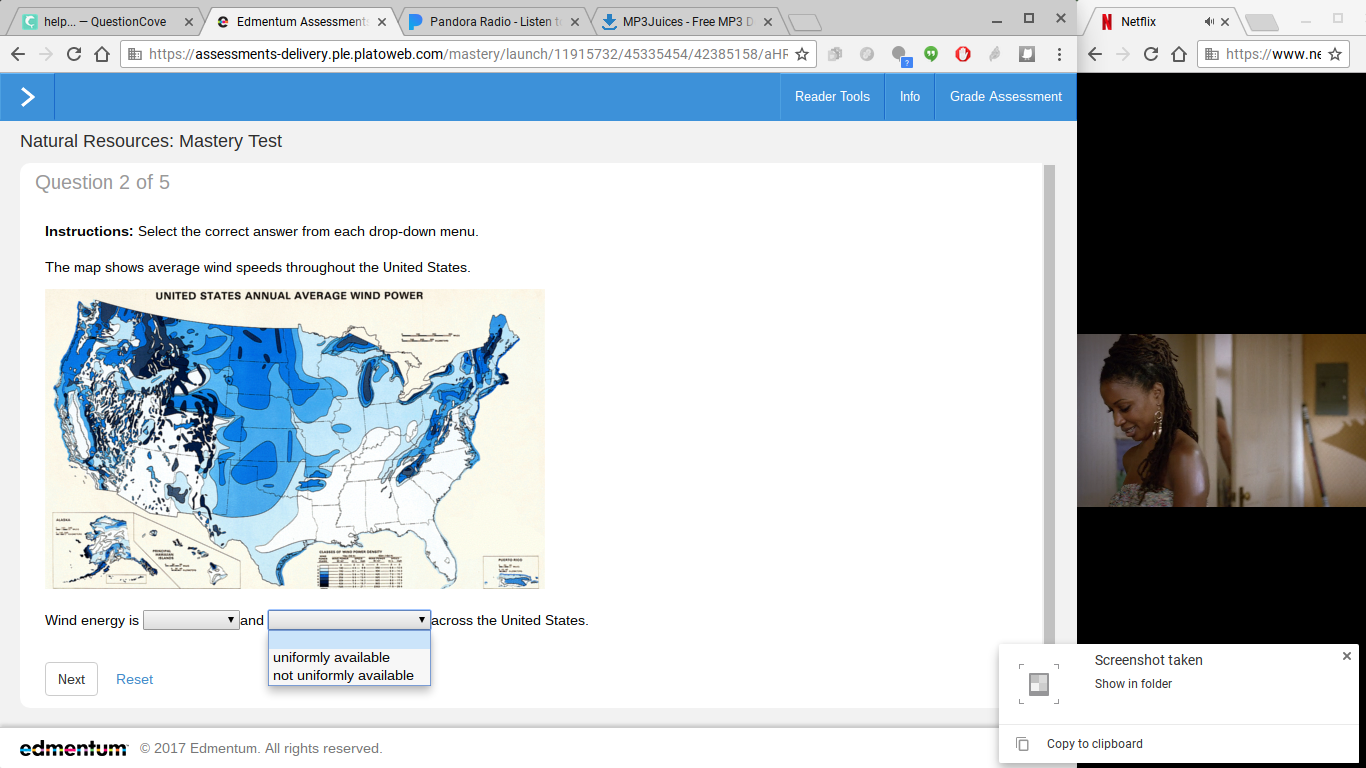Screen dimensions: 1366x768
Task: Go to browser home page in main window
Action: pos(101,54)
